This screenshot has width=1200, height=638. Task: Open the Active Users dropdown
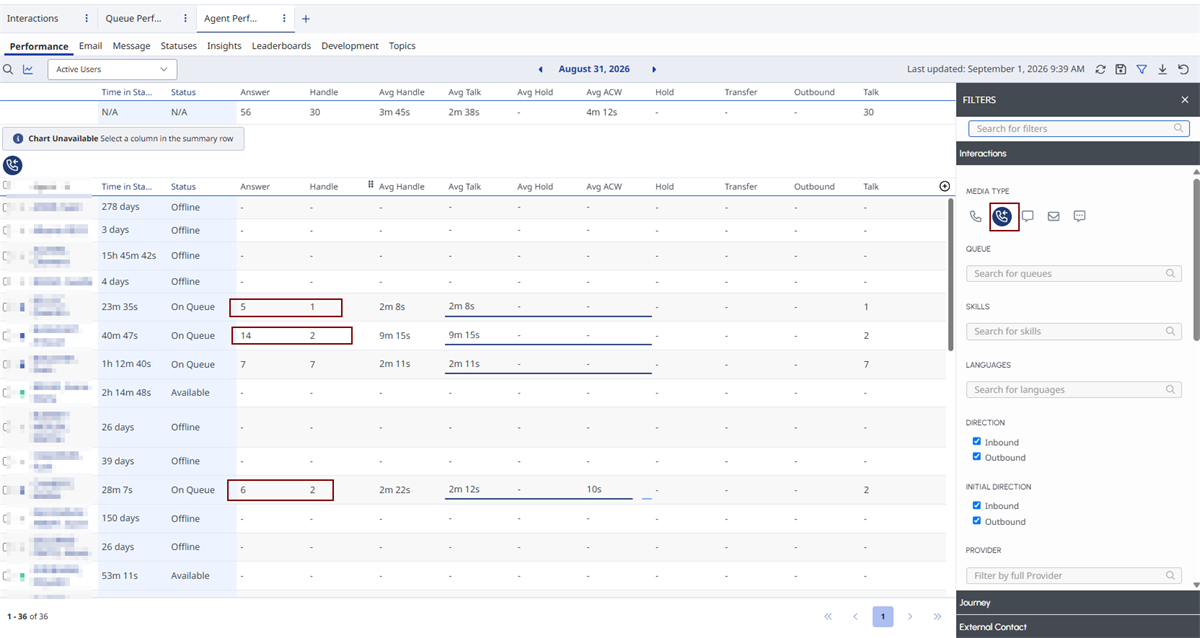[x=112, y=70]
